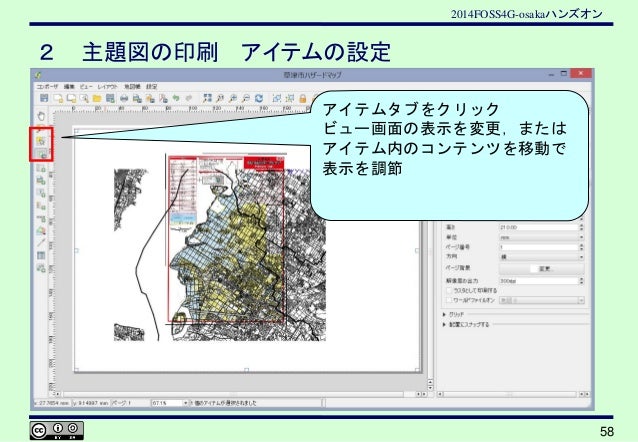The height and width of the screenshot is (442, 638).
Task: Click the Zoom full icon
Action: [x=208, y=98]
